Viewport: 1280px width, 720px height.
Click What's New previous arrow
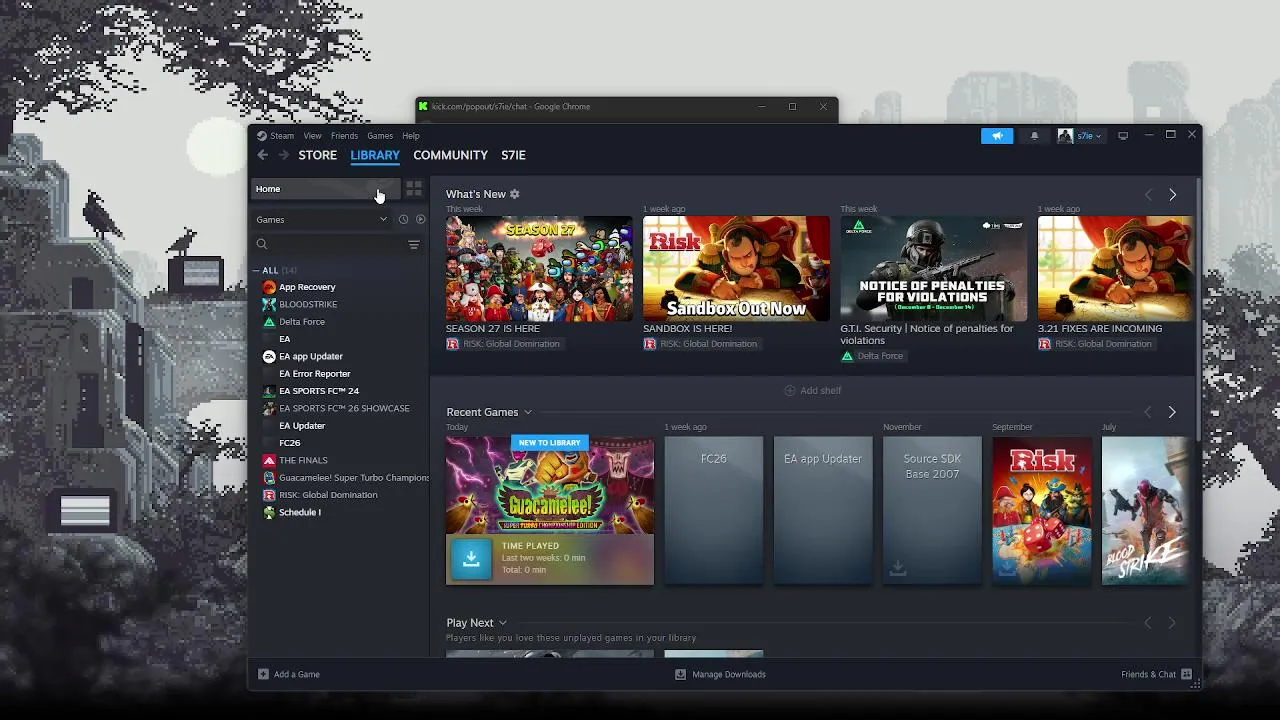coord(1148,194)
